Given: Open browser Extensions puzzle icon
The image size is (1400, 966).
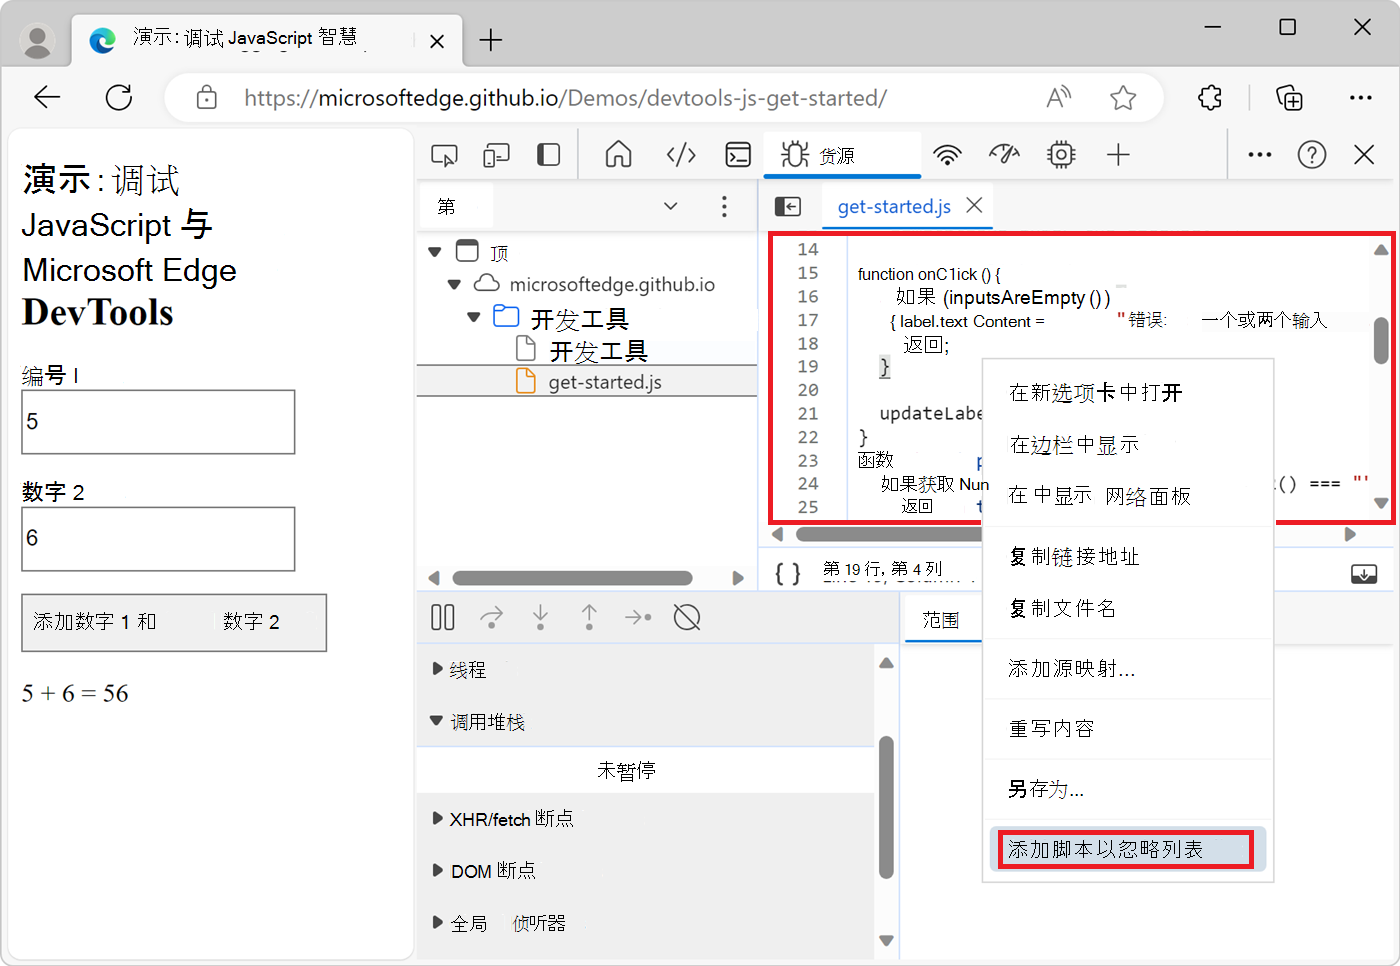Looking at the screenshot, I should 1210,98.
